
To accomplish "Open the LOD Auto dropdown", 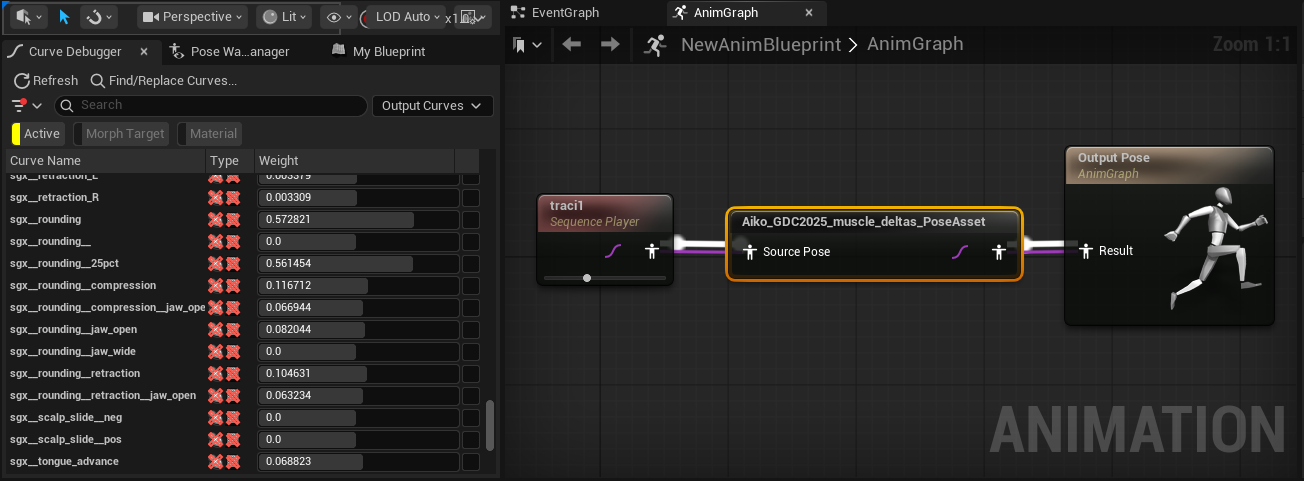I will [x=405, y=17].
